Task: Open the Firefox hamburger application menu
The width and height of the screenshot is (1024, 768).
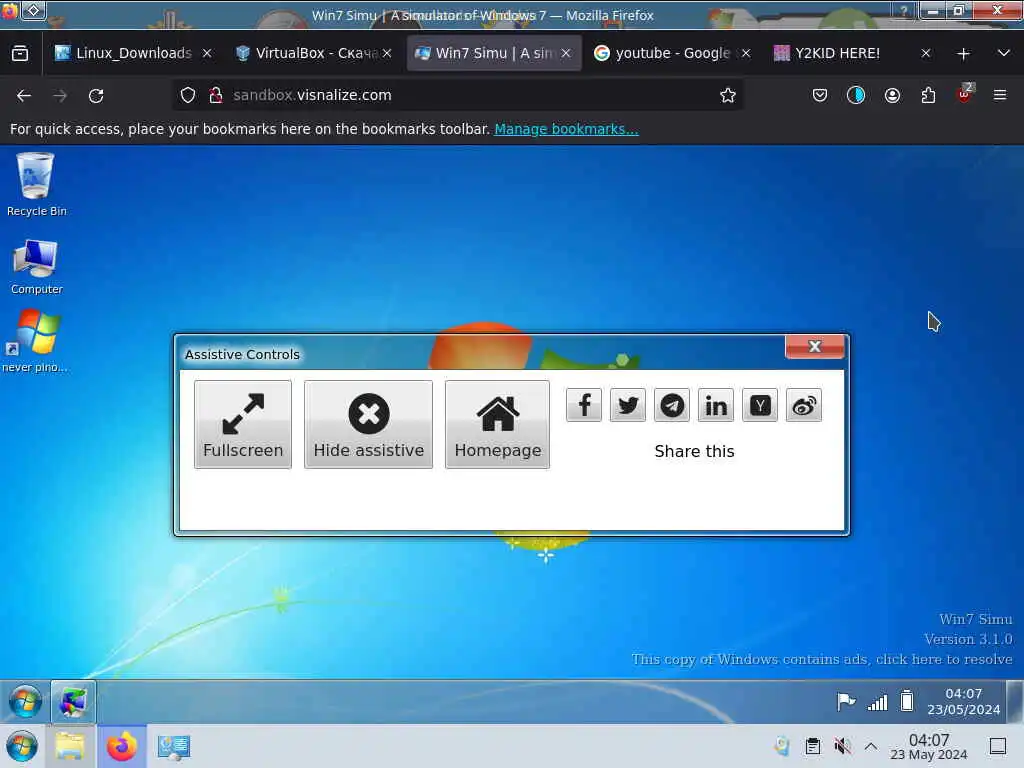Action: 1000,95
